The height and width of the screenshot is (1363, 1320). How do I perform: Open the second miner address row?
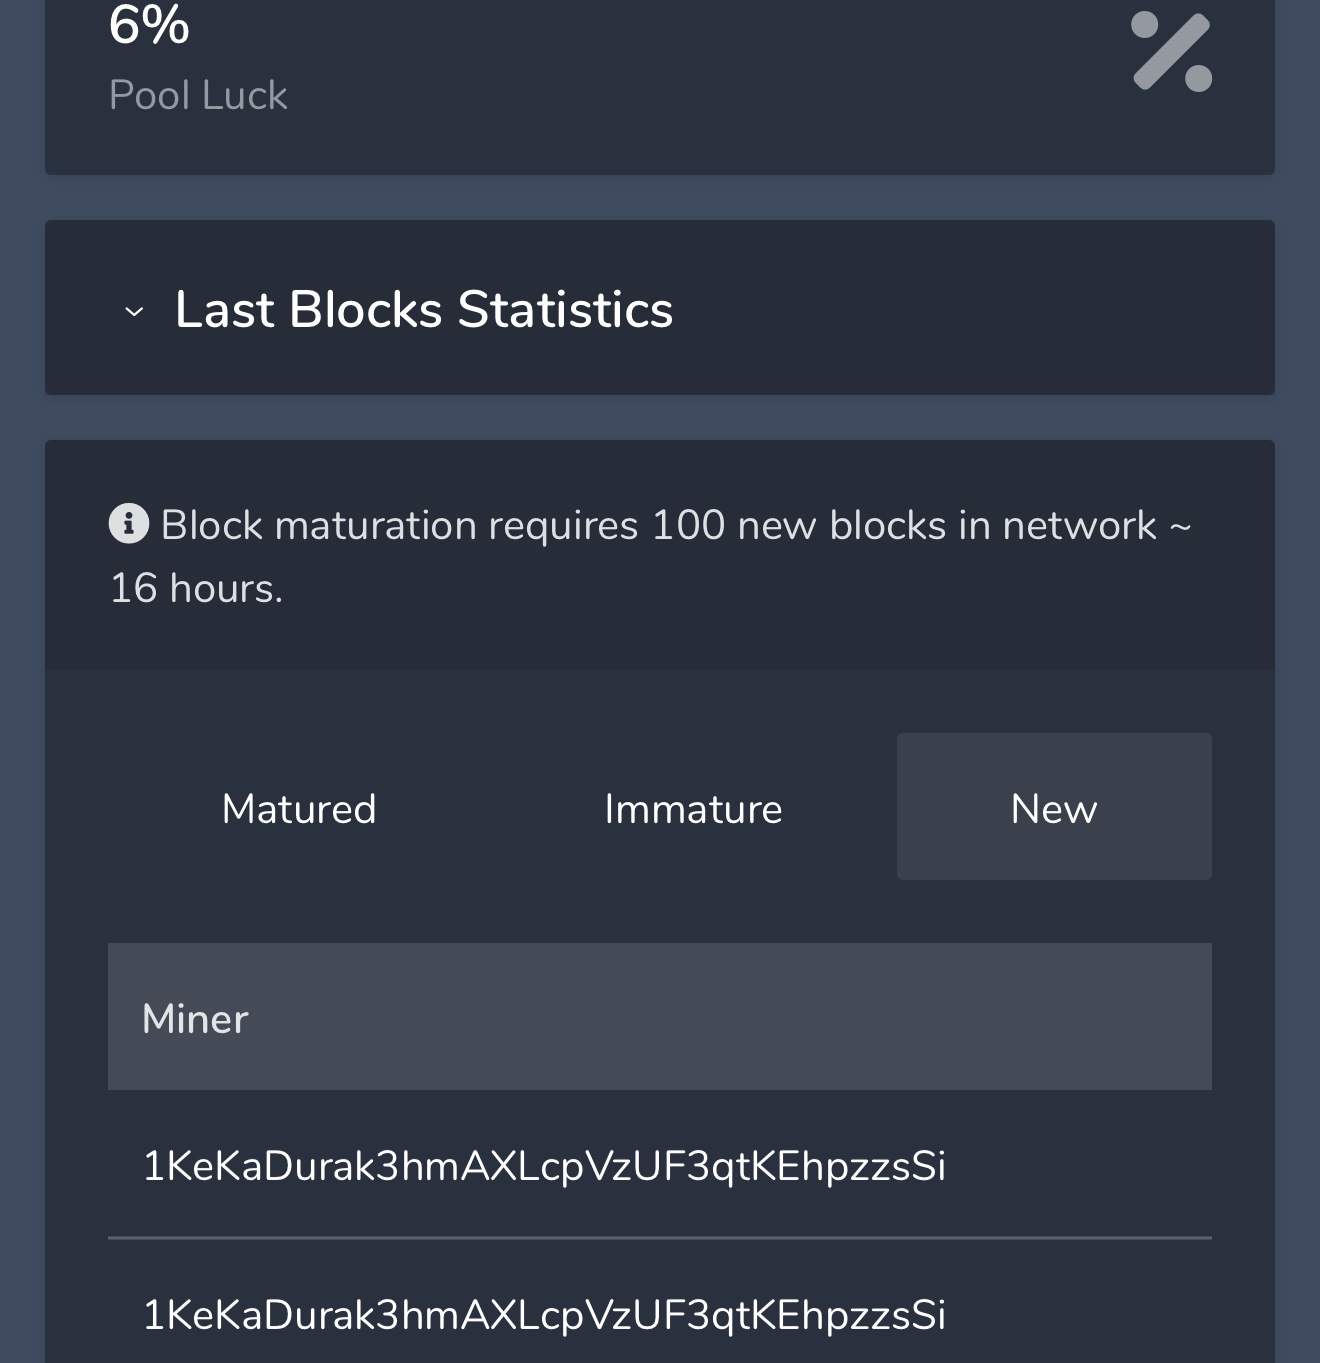tap(544, 1314)
